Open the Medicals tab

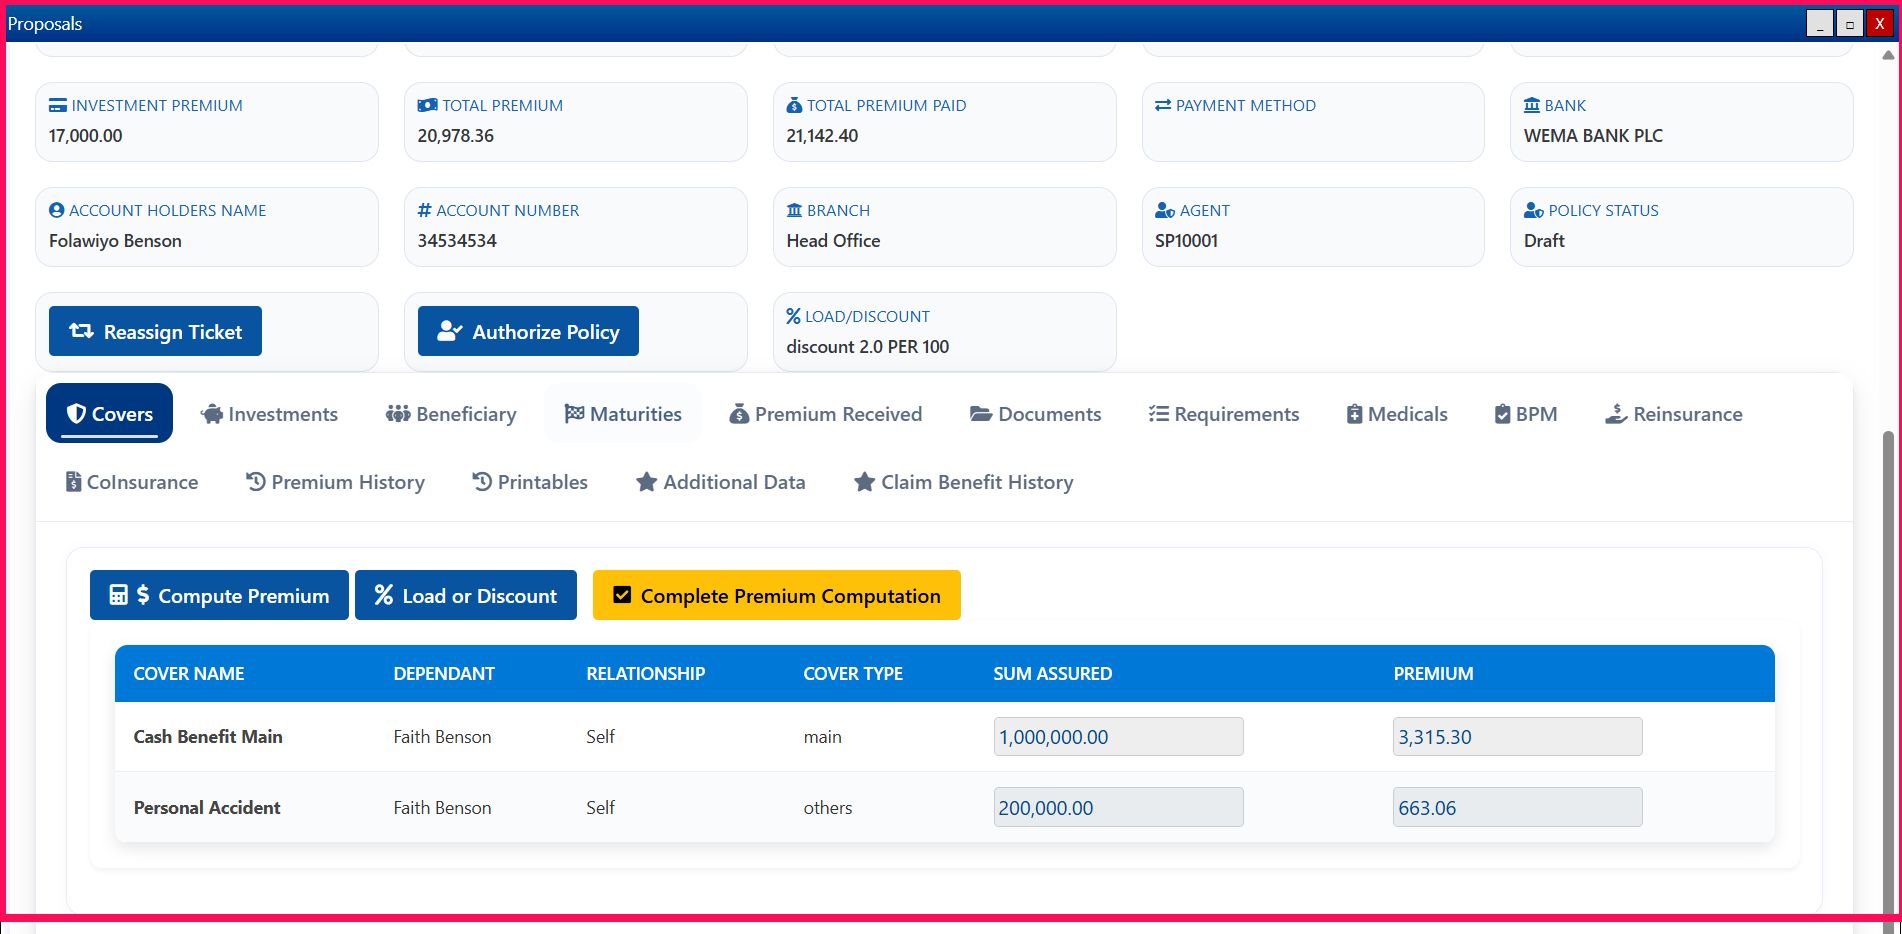click(x=1397, y=414)
